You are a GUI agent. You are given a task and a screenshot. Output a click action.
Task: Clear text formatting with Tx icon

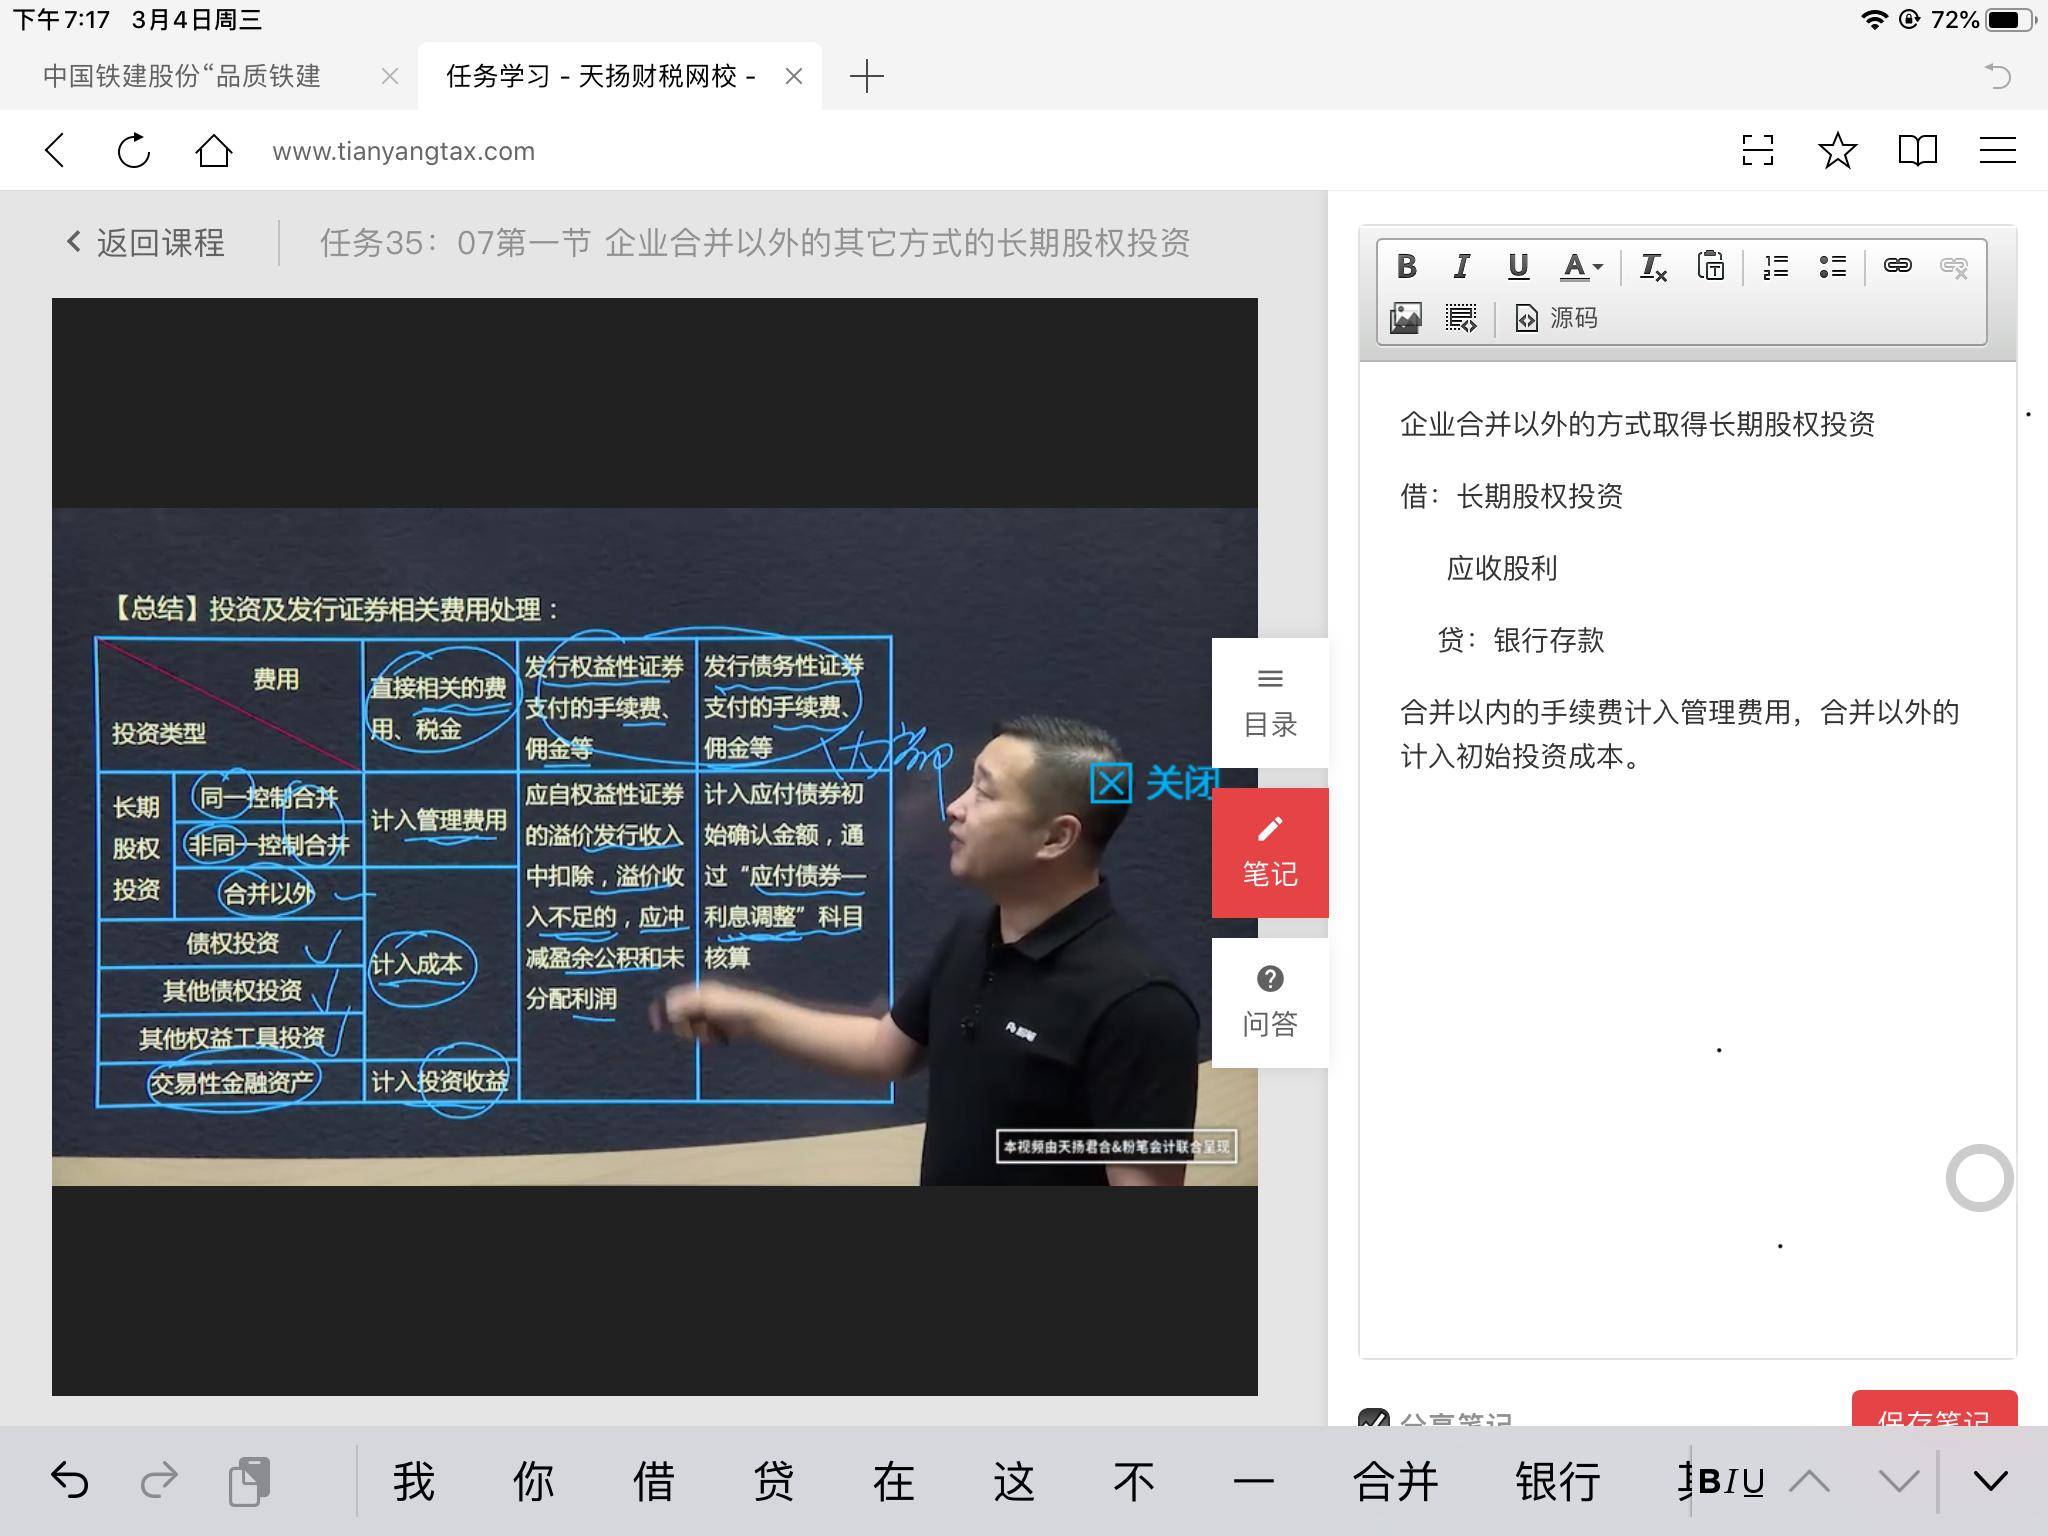coord(1652,267)
